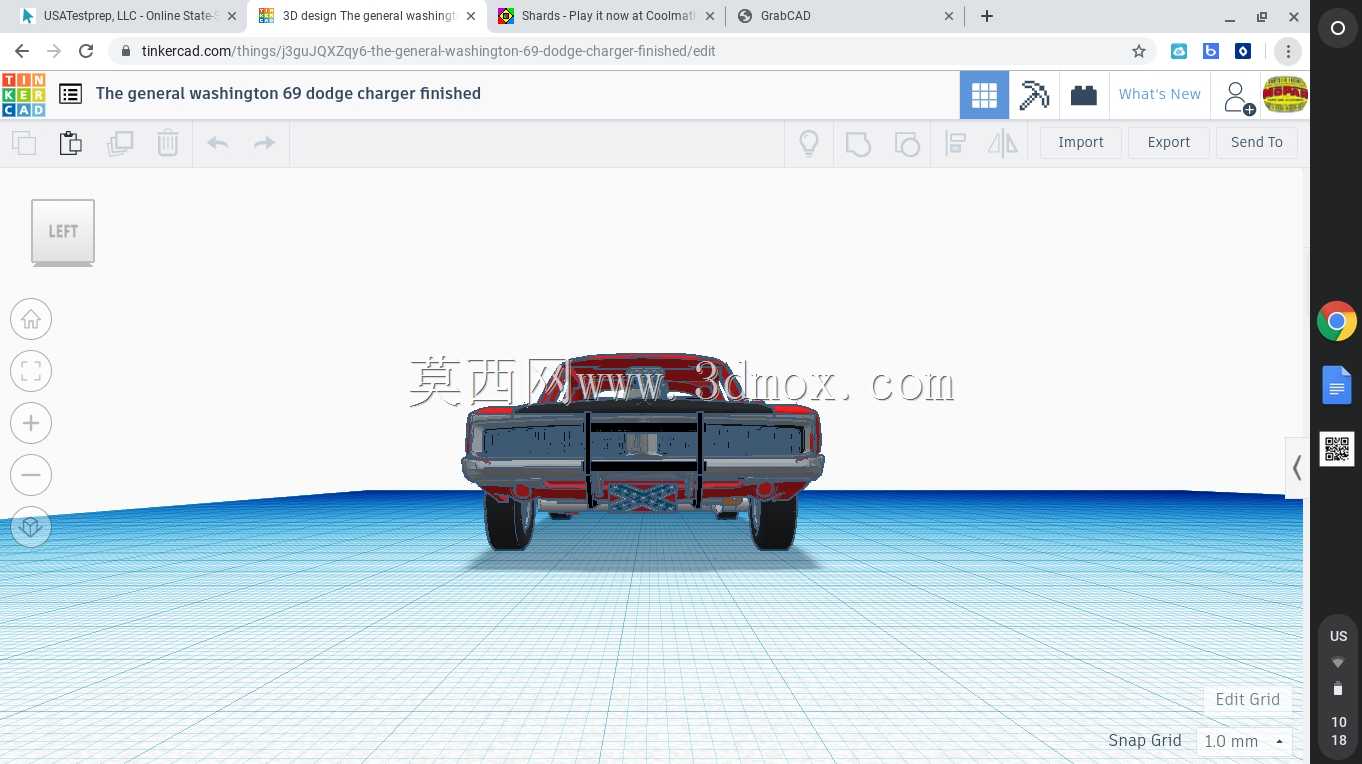The width and height of the screenshot is (1362, 764).
Task: Expand the collapsed shapes side panel
Action: coord(1296,467)
